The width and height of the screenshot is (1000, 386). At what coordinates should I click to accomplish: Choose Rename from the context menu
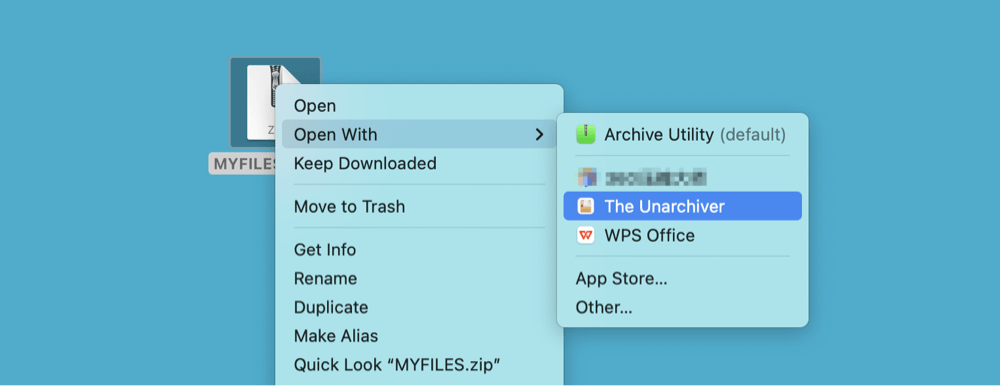coord(419,279)
